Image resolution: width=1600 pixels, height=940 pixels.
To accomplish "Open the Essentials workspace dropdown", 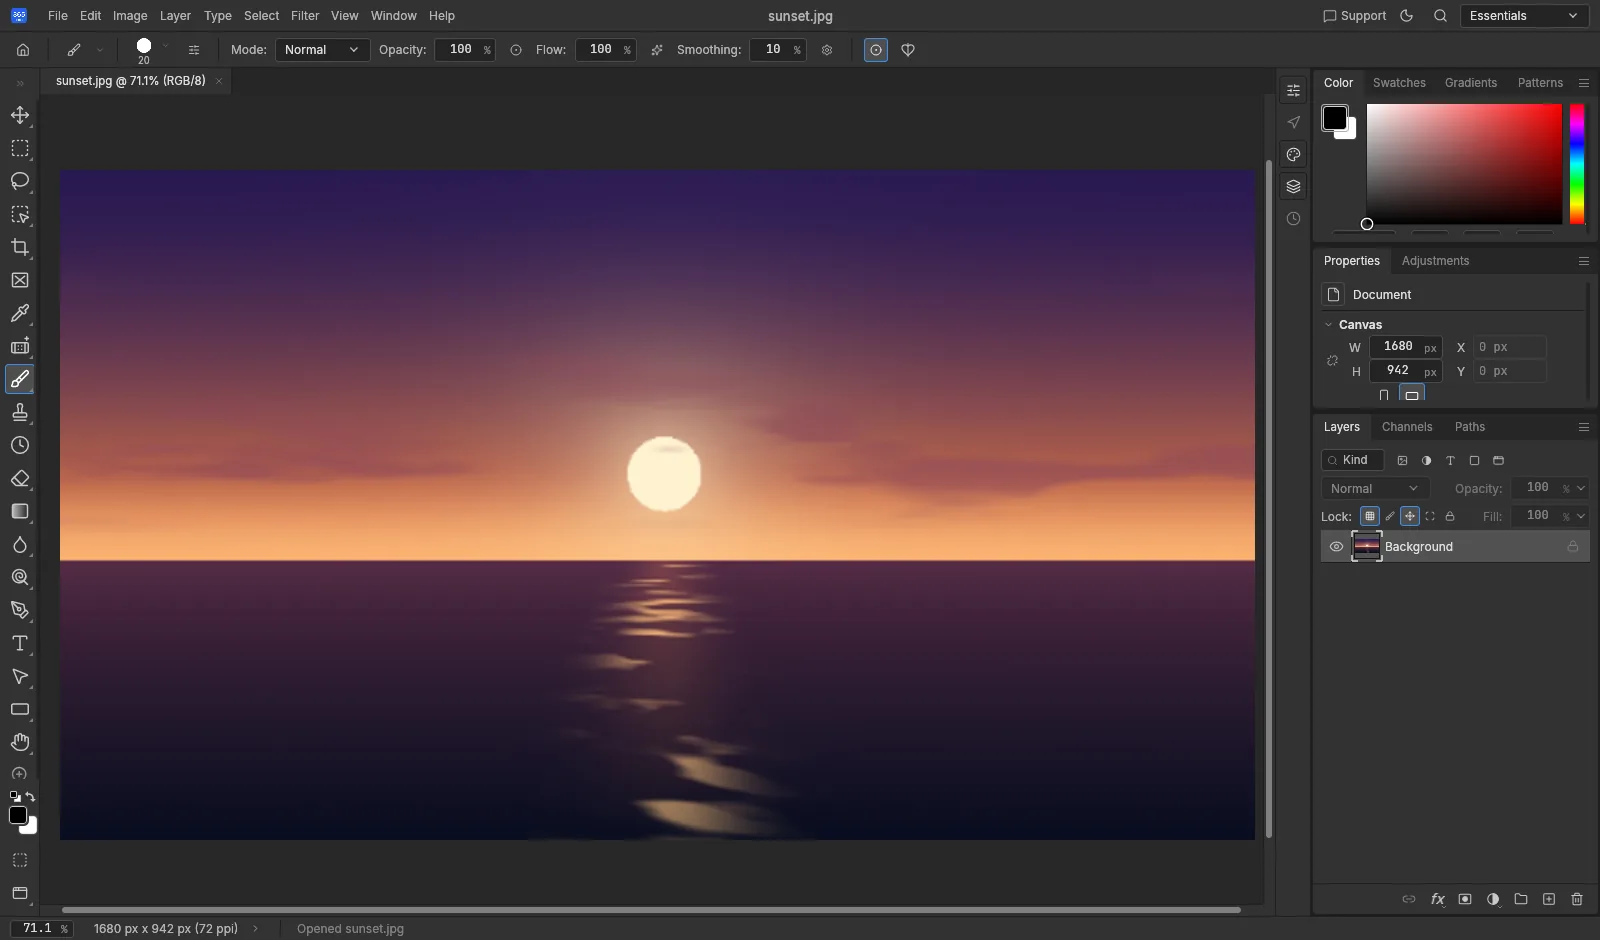I will tap(1524, 16).
